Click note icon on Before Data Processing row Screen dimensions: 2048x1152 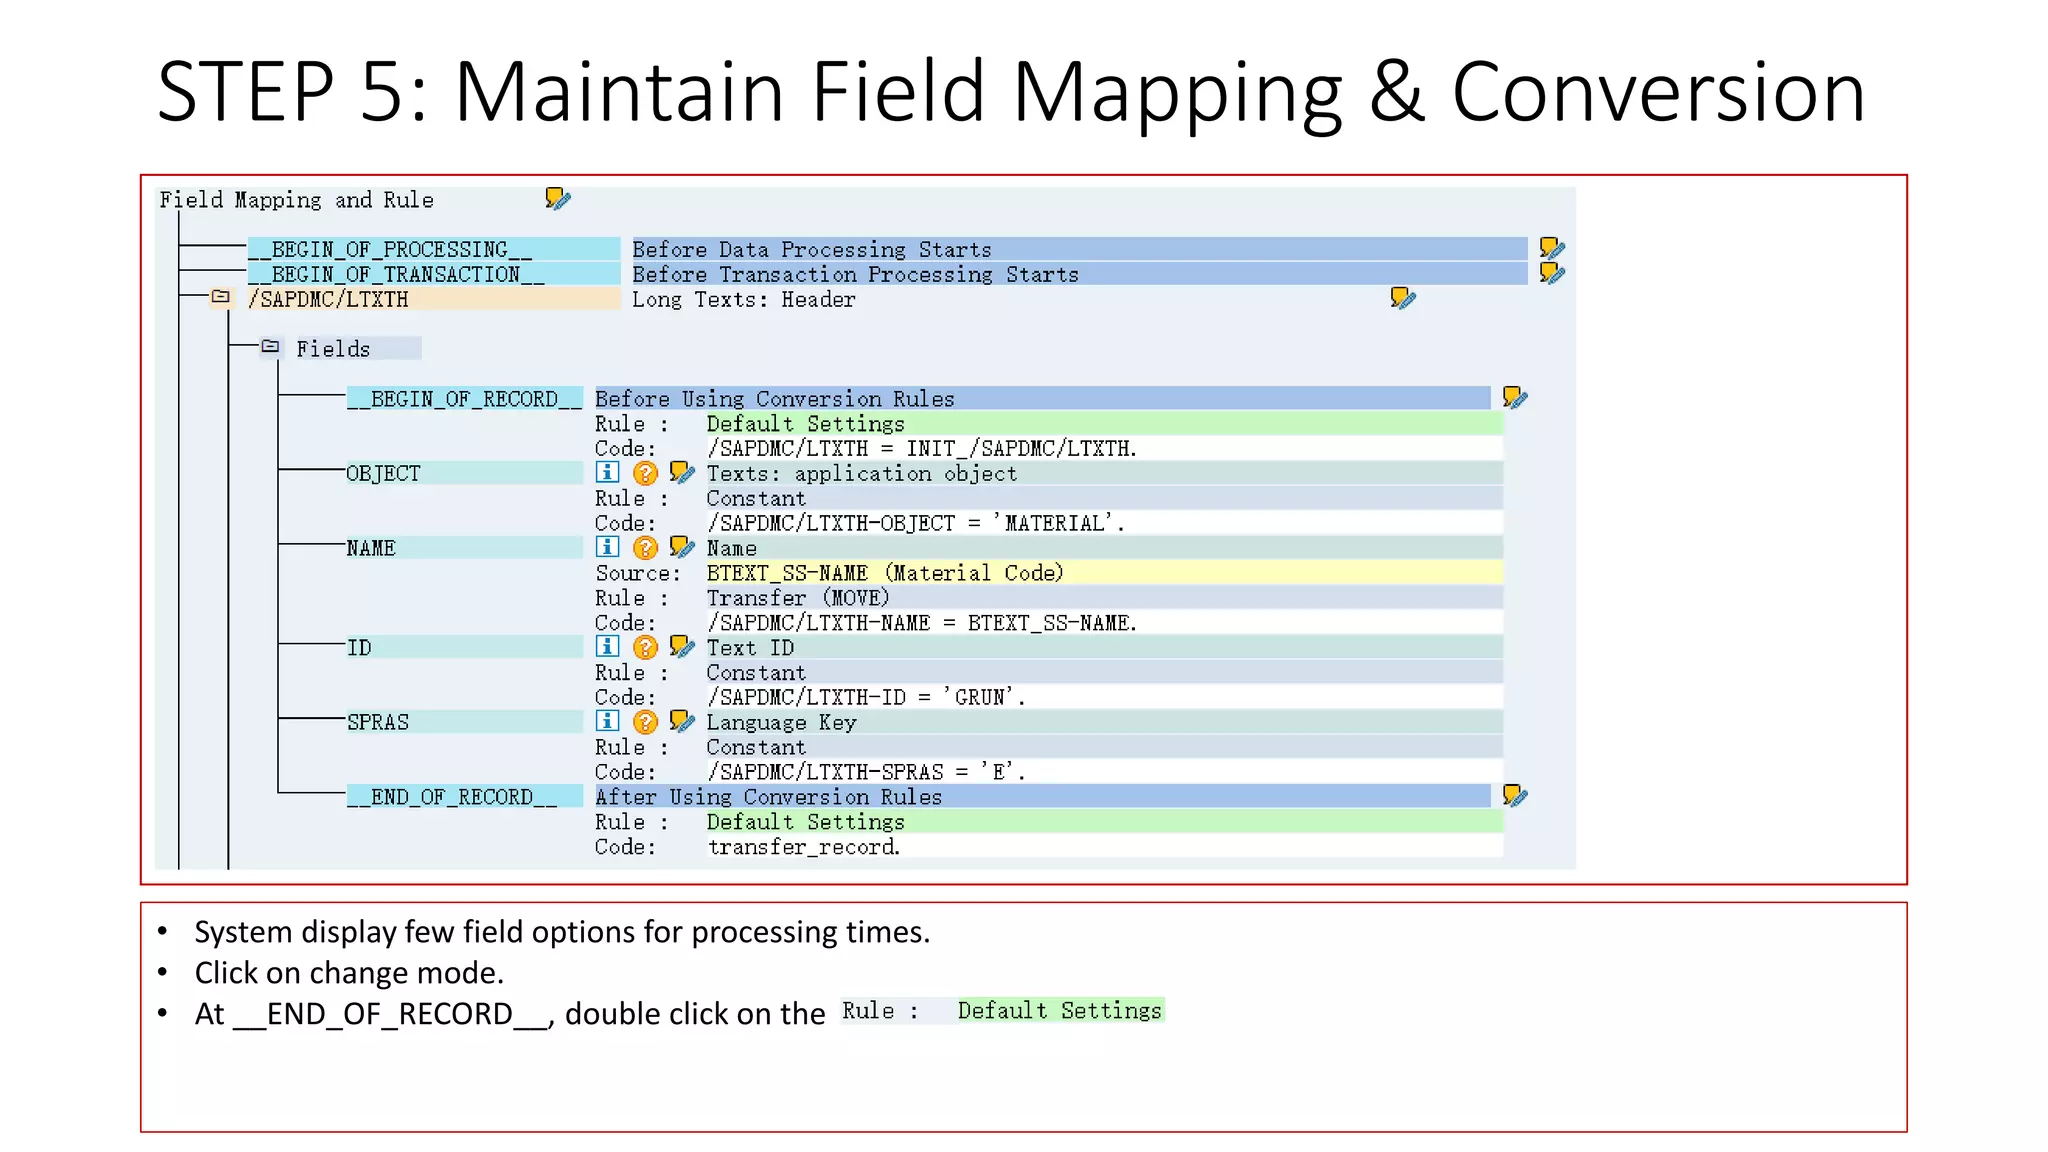click(1551, 248)
